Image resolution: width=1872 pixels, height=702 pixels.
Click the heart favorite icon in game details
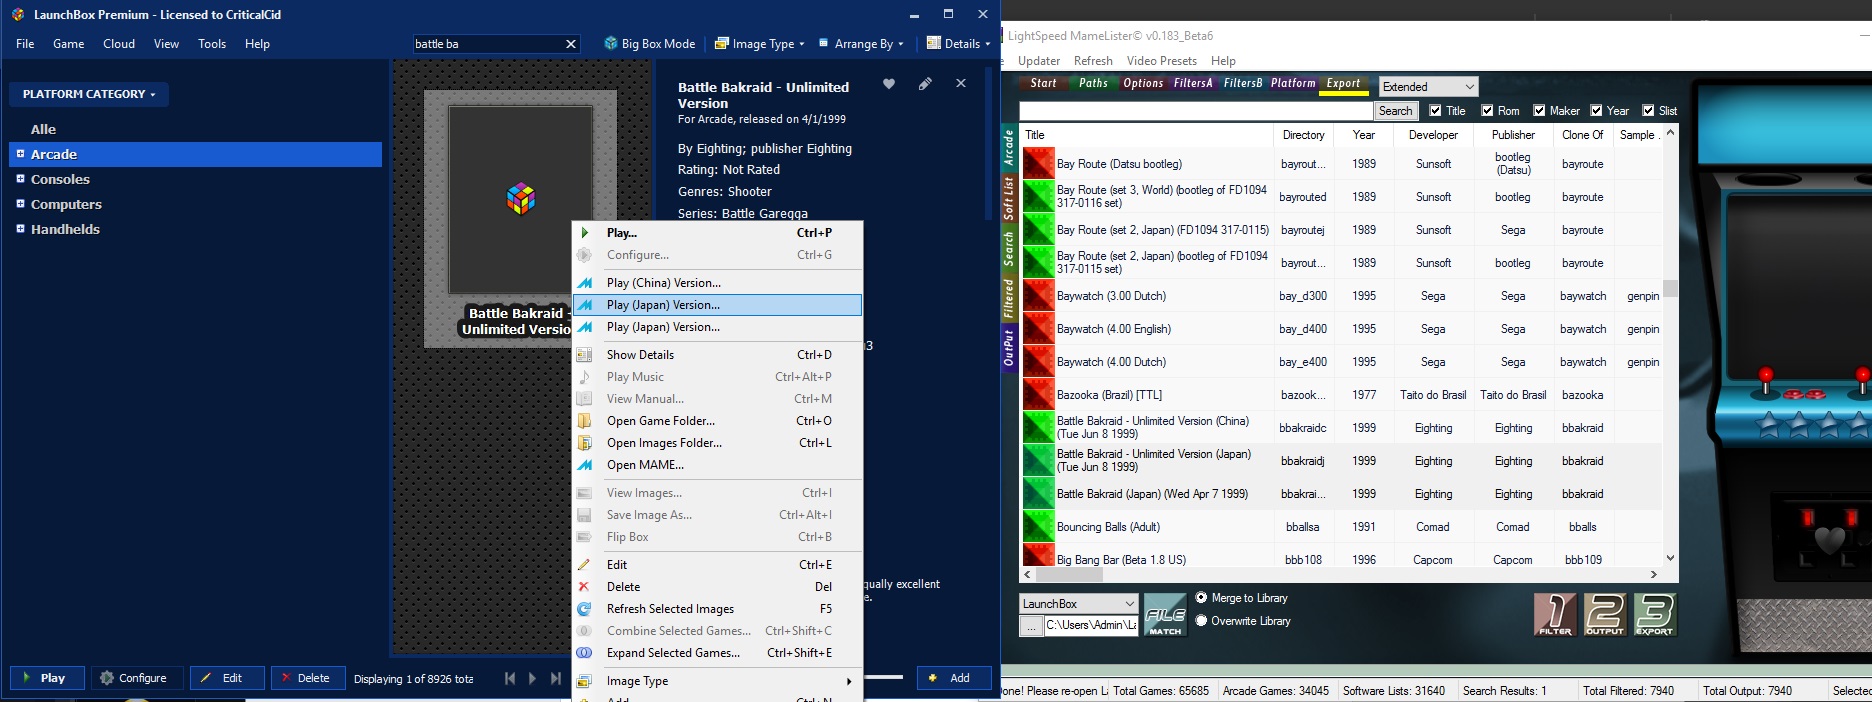coord(889,84)
